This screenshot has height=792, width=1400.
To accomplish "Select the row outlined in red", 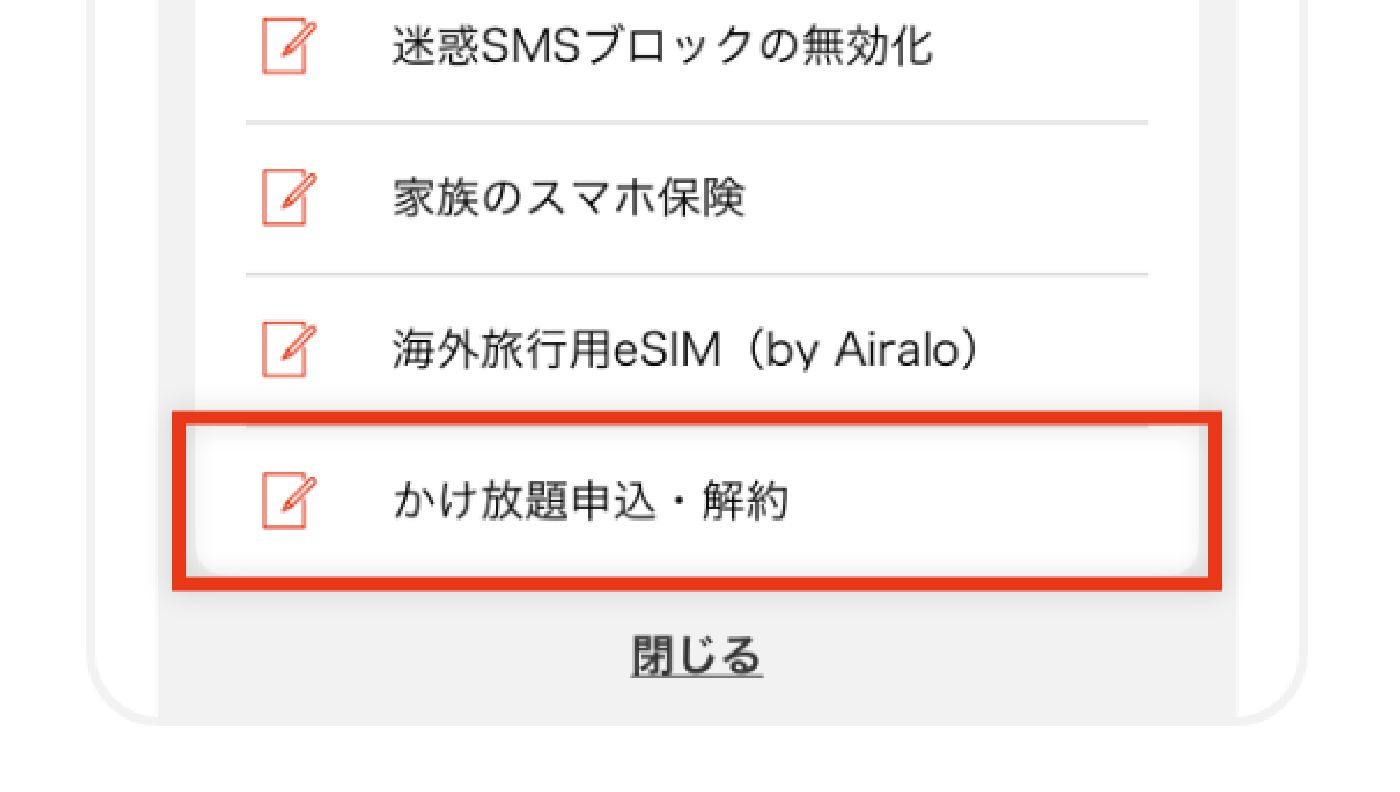I will point(696,498).
